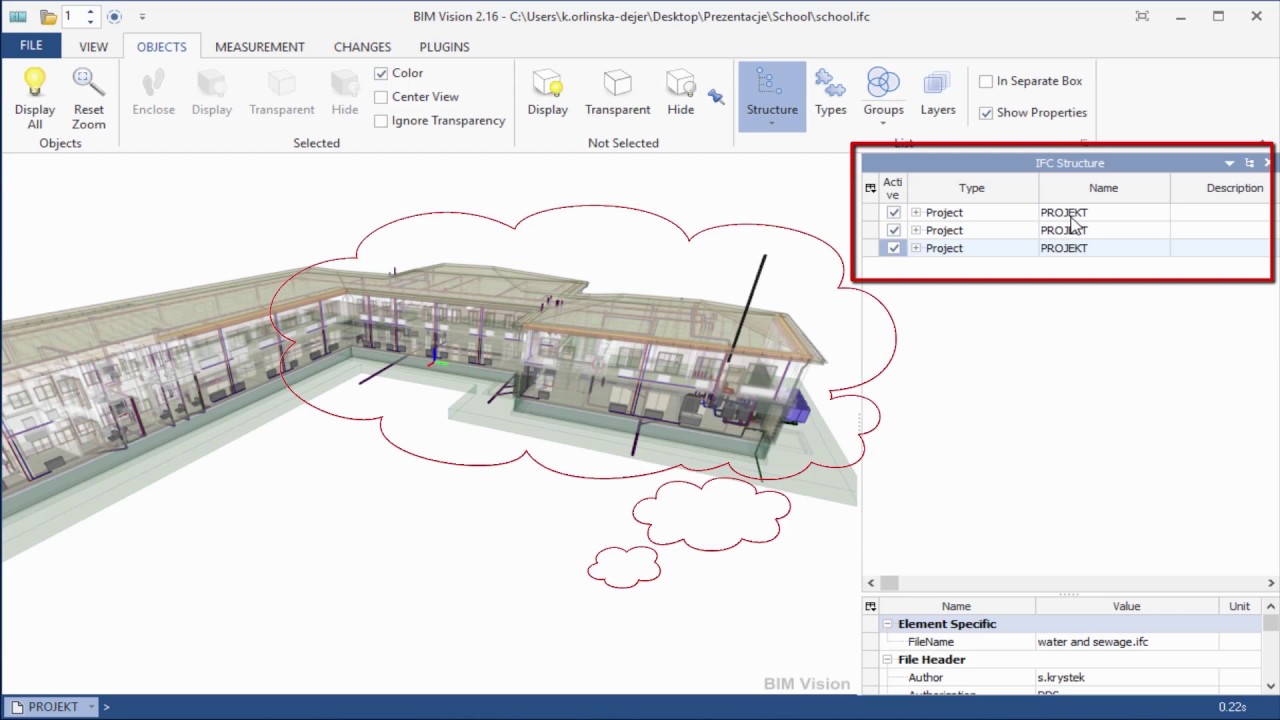Open the Customize Quick Access Toolbar dropdown
The width and height of the screenshot is (1280, 720).
point(142,17)
